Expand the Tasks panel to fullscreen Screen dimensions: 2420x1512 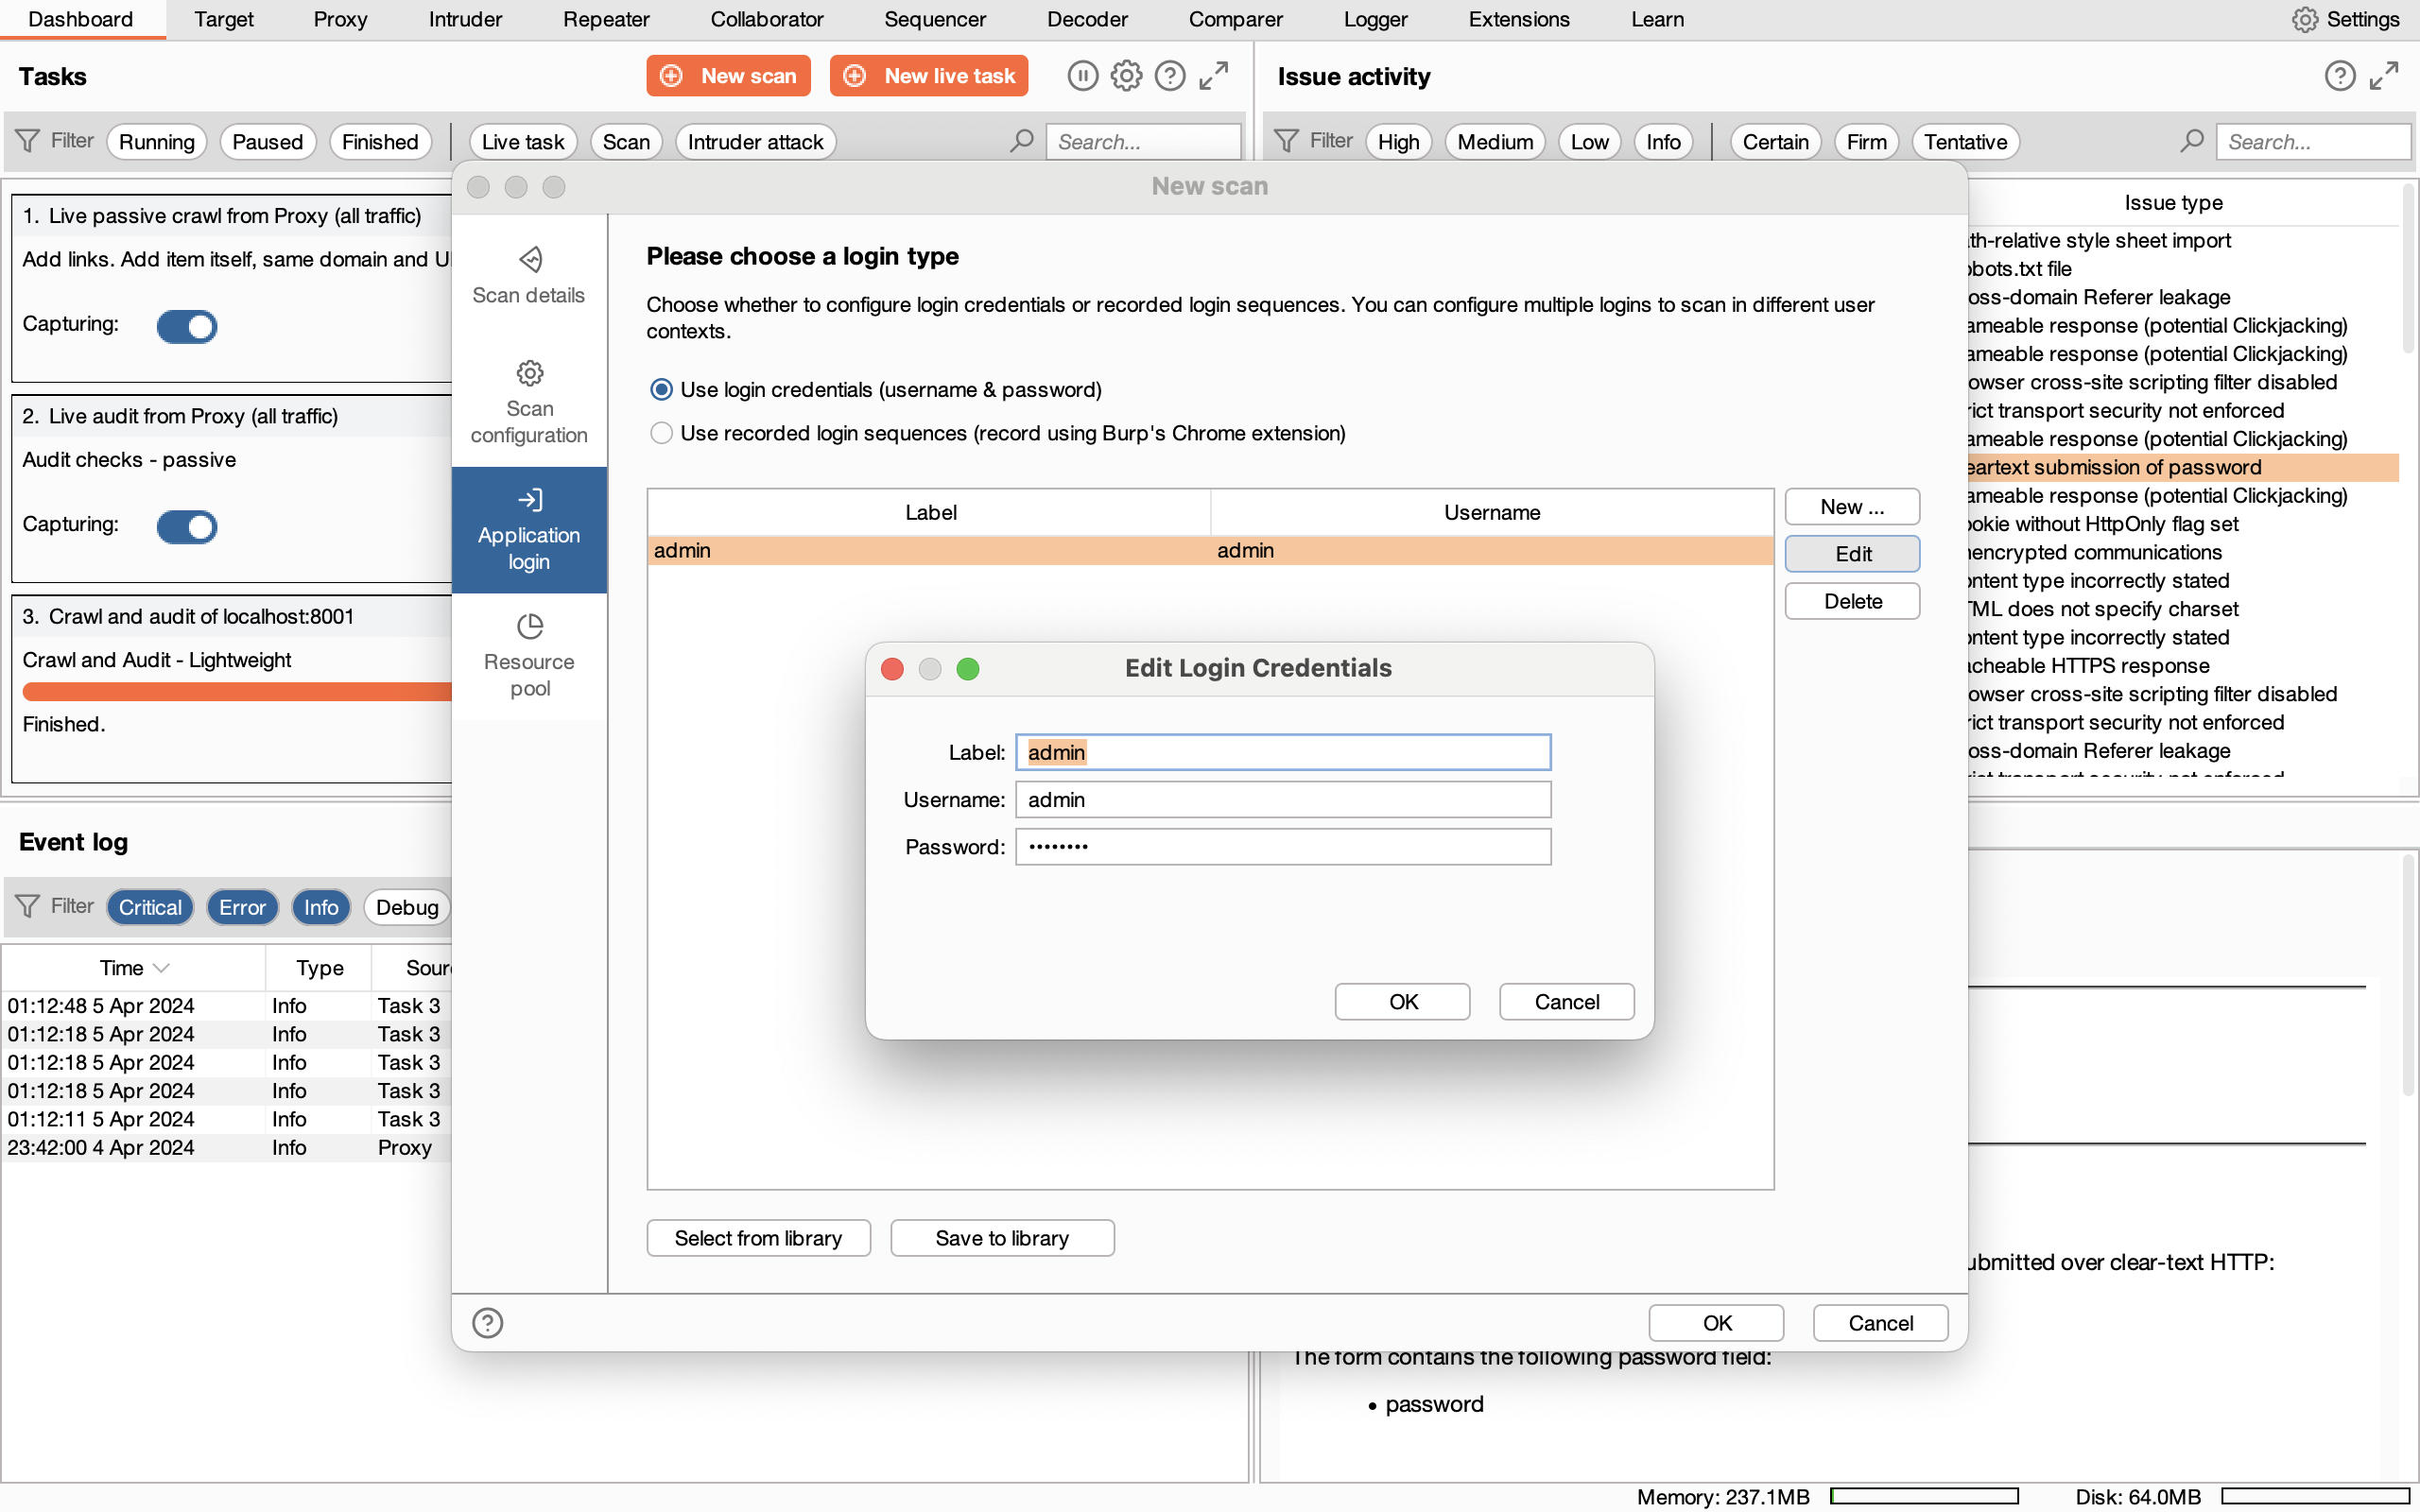pyautogui.click(x=1213, y=75)
